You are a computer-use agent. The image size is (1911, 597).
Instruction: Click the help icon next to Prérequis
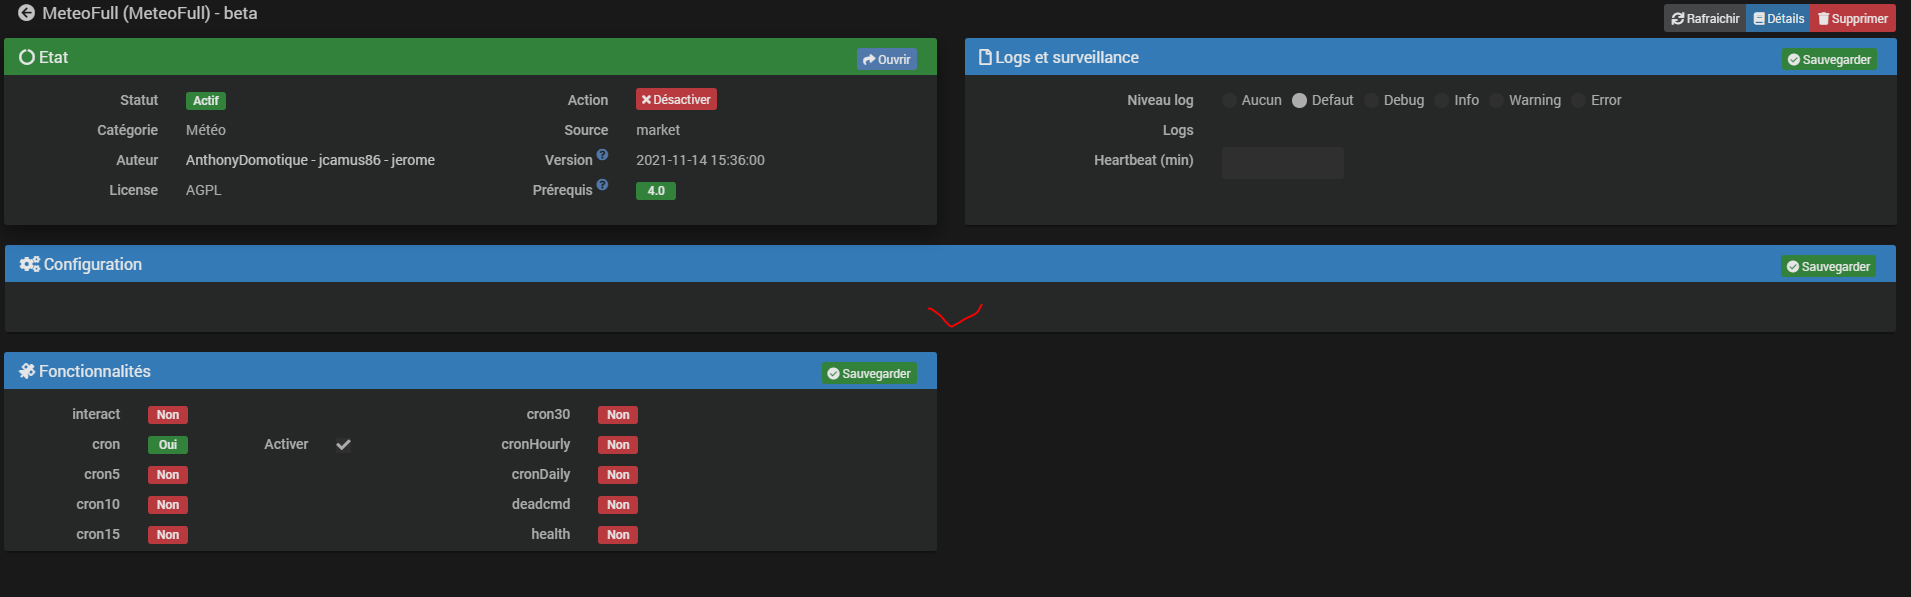602,185
